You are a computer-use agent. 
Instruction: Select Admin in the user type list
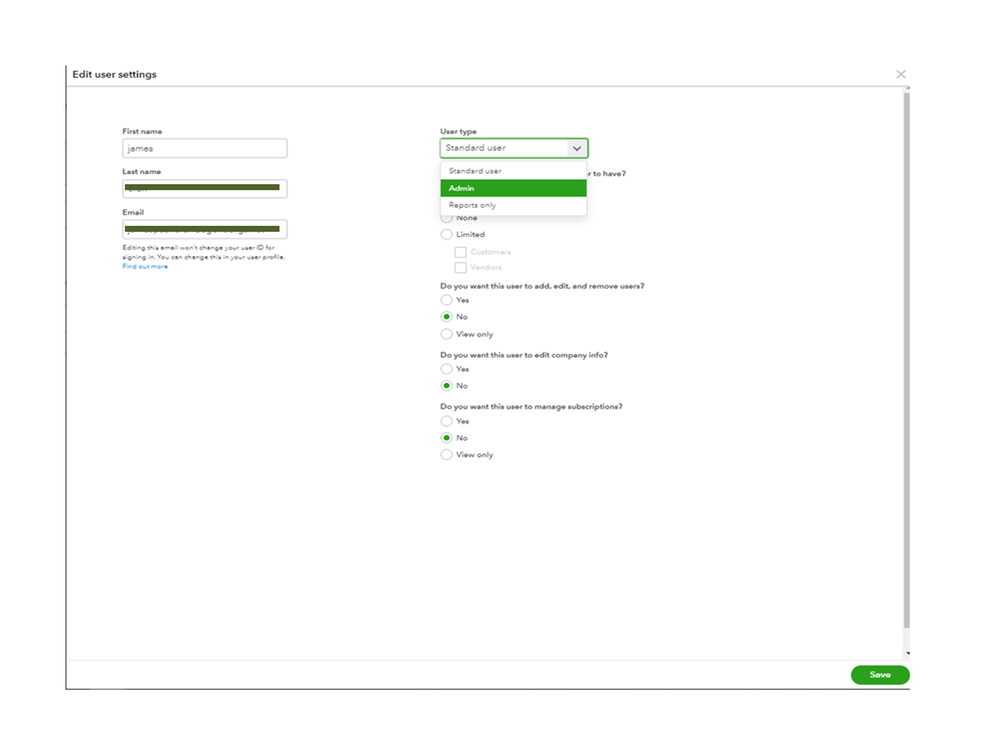(x=514, y=188)
